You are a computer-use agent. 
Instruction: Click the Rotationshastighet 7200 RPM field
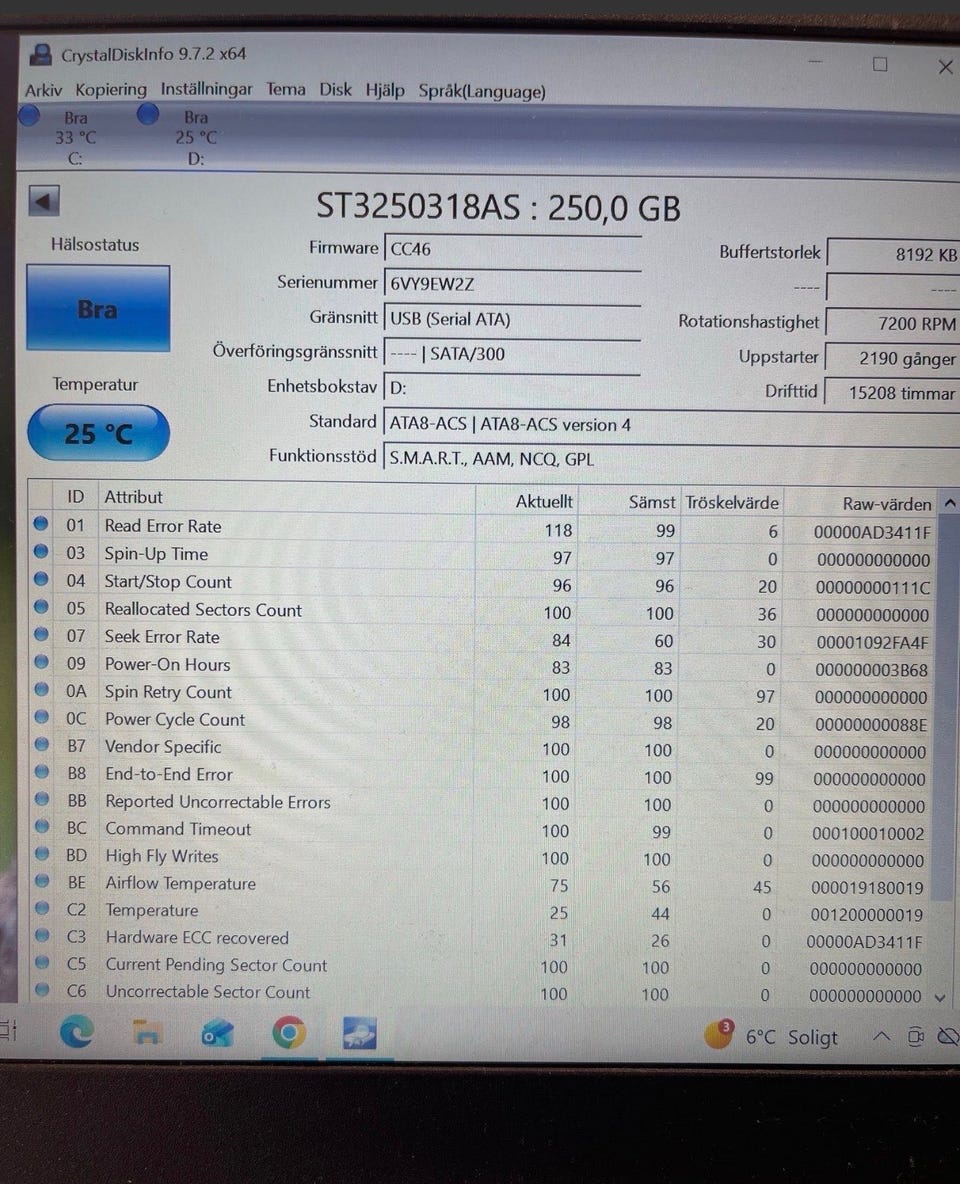[x=893, y=323]
